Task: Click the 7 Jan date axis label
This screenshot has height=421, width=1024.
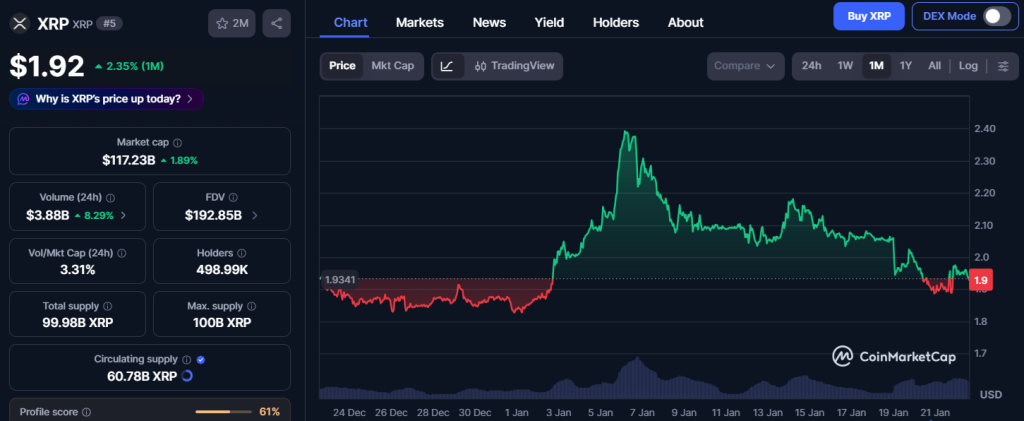Action: pos(642,413)
